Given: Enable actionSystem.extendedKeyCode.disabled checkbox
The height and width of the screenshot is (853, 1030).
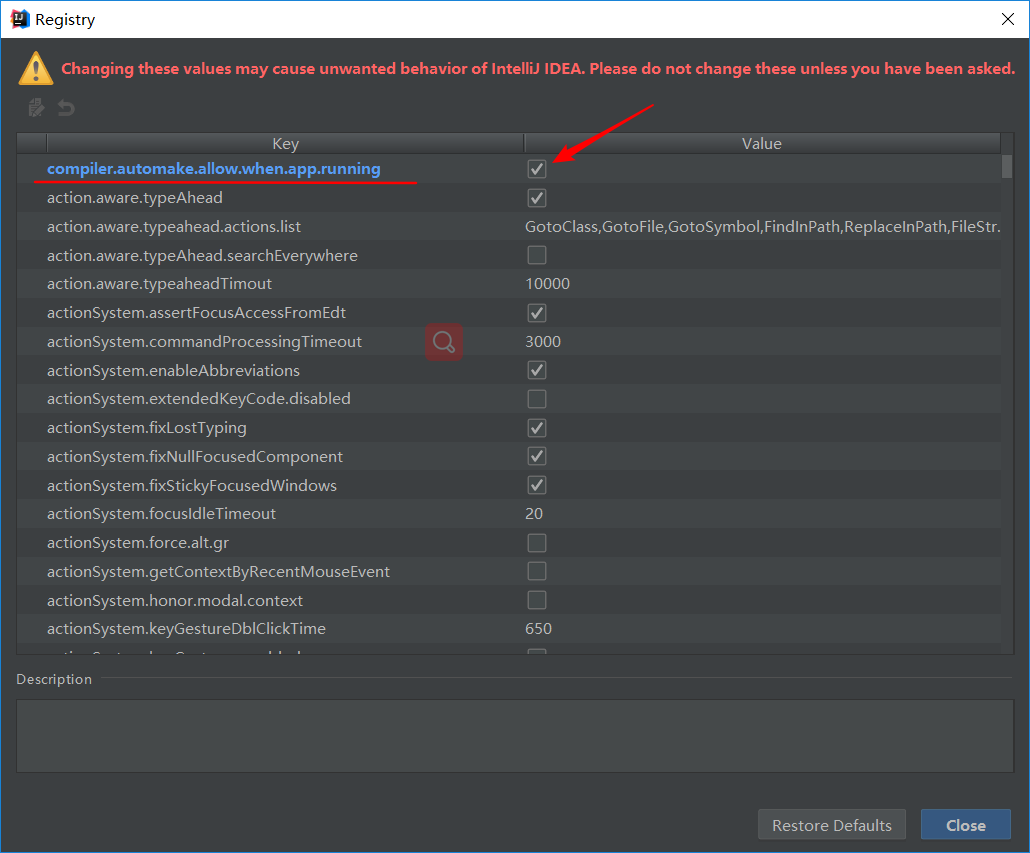Looking at the screenshot, I should coord(537,399).
